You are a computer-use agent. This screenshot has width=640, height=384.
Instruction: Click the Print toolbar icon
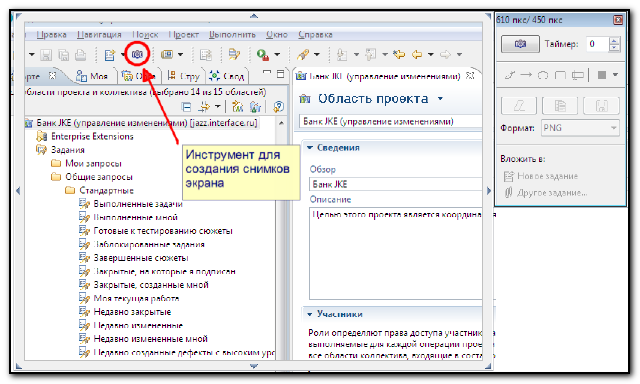[x=81, y=55]
